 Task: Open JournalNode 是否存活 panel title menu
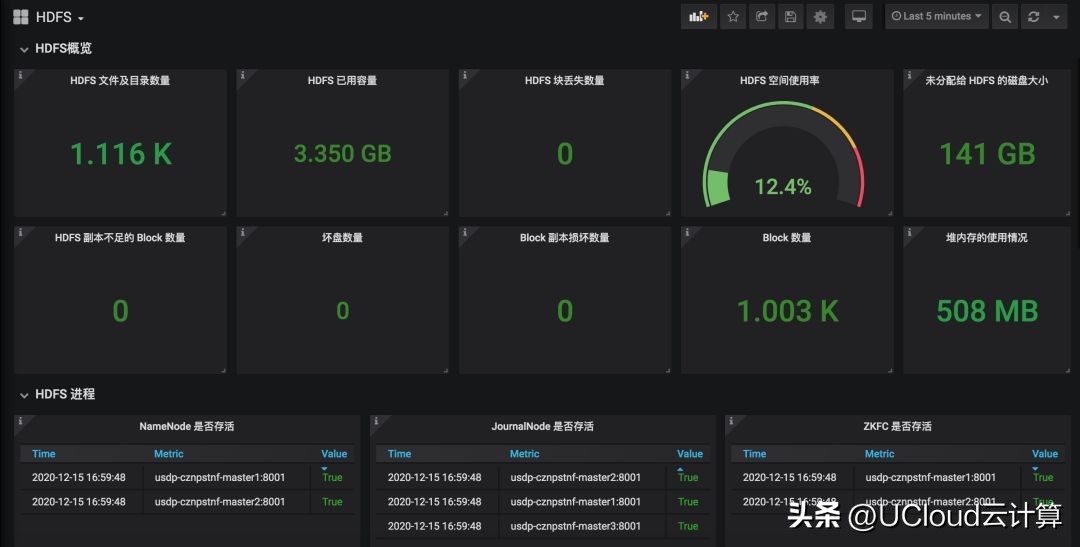(542, 426)
